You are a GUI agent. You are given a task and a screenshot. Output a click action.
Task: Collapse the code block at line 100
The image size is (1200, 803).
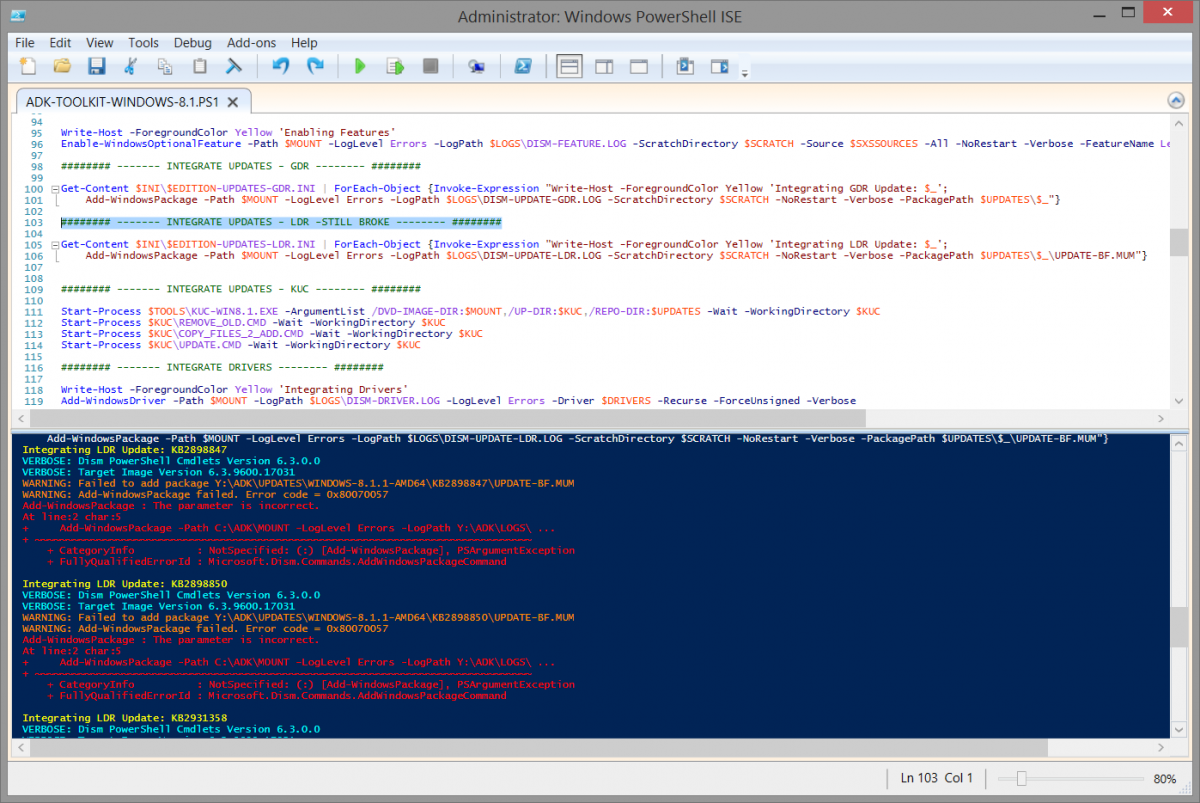53,189
